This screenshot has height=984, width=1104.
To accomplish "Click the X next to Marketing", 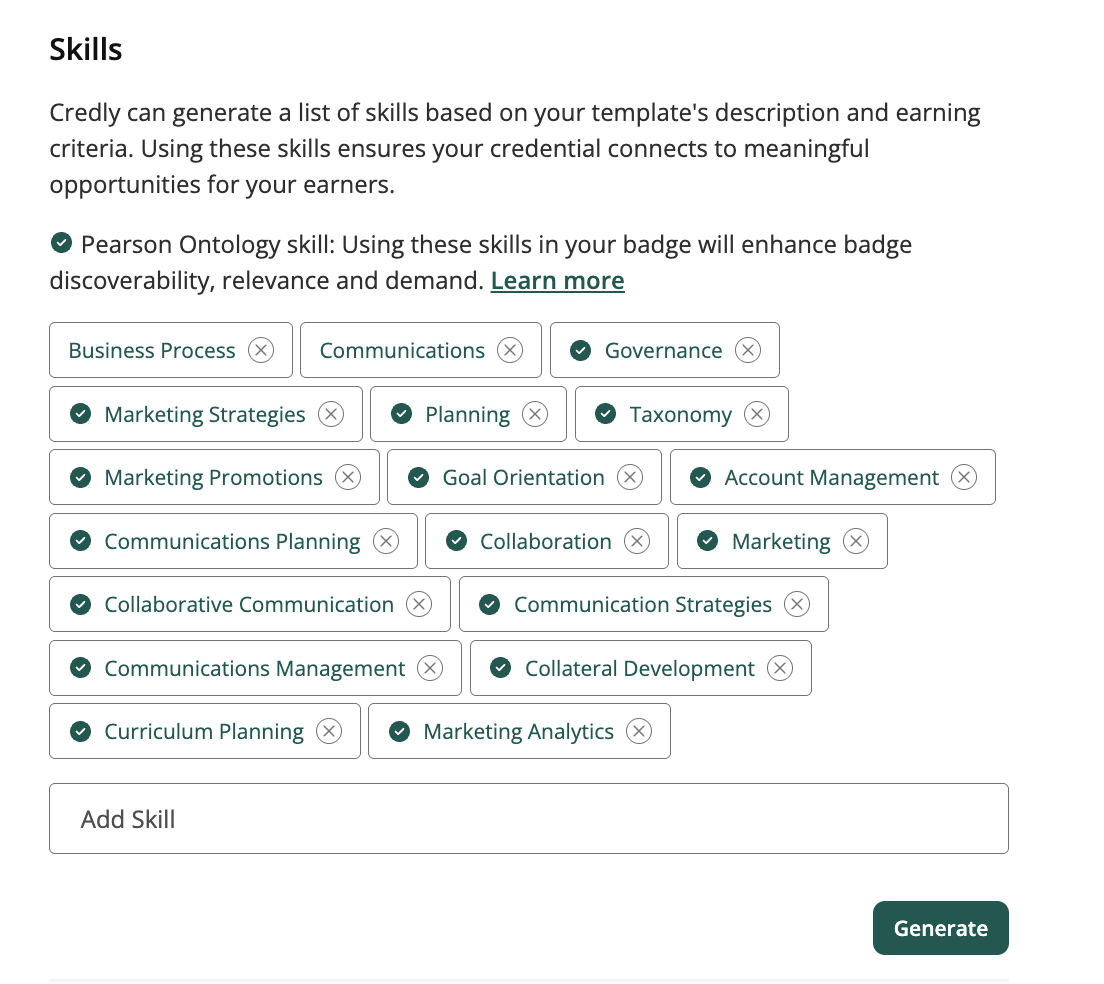I will (x=856, y=541).
